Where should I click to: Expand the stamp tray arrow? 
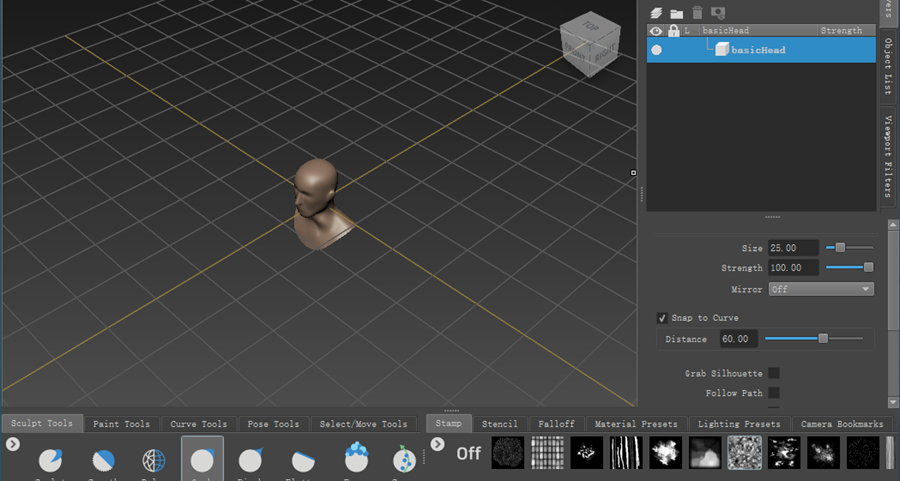click(x=437, y=444)
